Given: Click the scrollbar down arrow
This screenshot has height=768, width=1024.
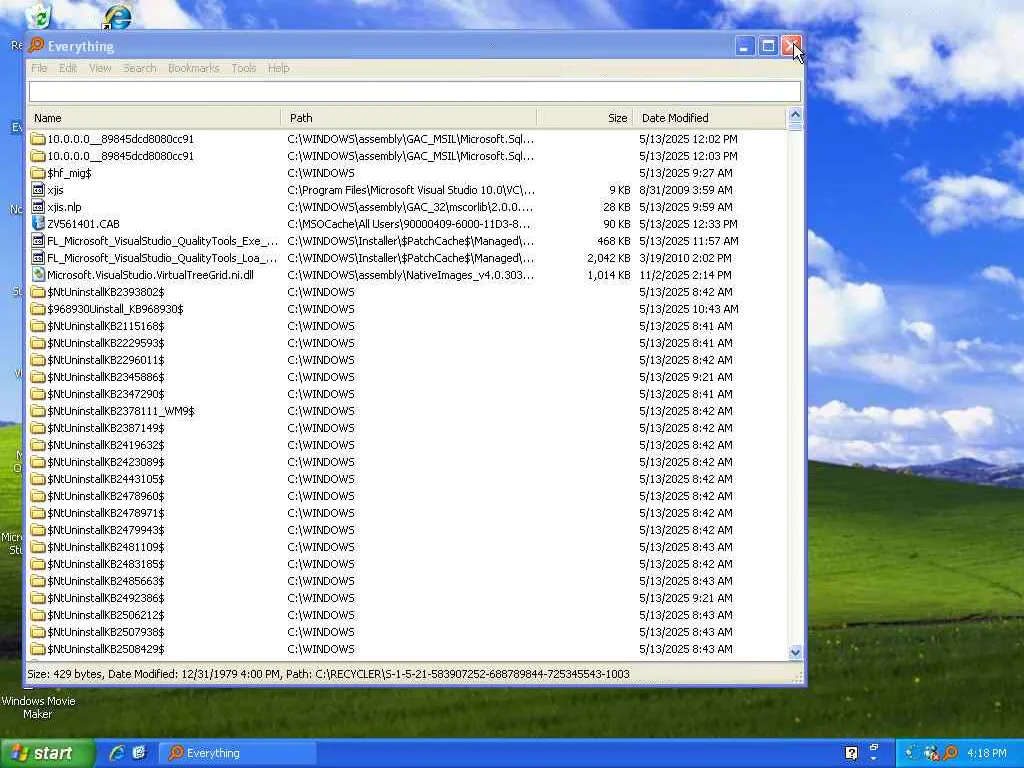Looking at the screenshot, I should coord(795,652).
